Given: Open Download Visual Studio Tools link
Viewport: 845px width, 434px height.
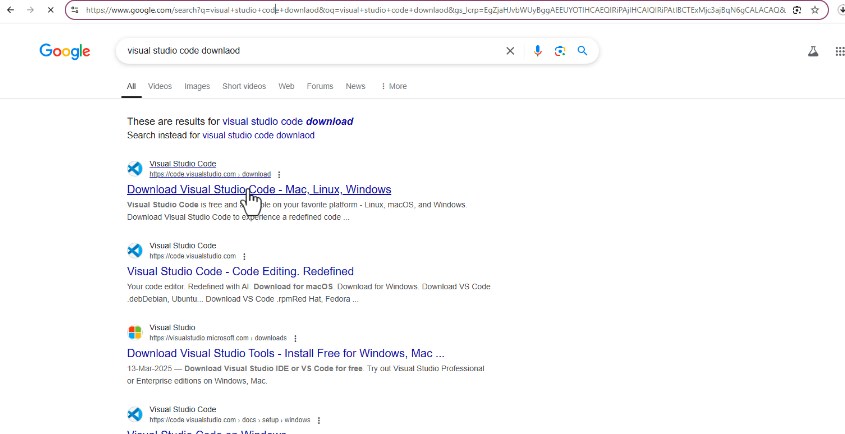Looking at the screenshot, I should coord(286,353).
